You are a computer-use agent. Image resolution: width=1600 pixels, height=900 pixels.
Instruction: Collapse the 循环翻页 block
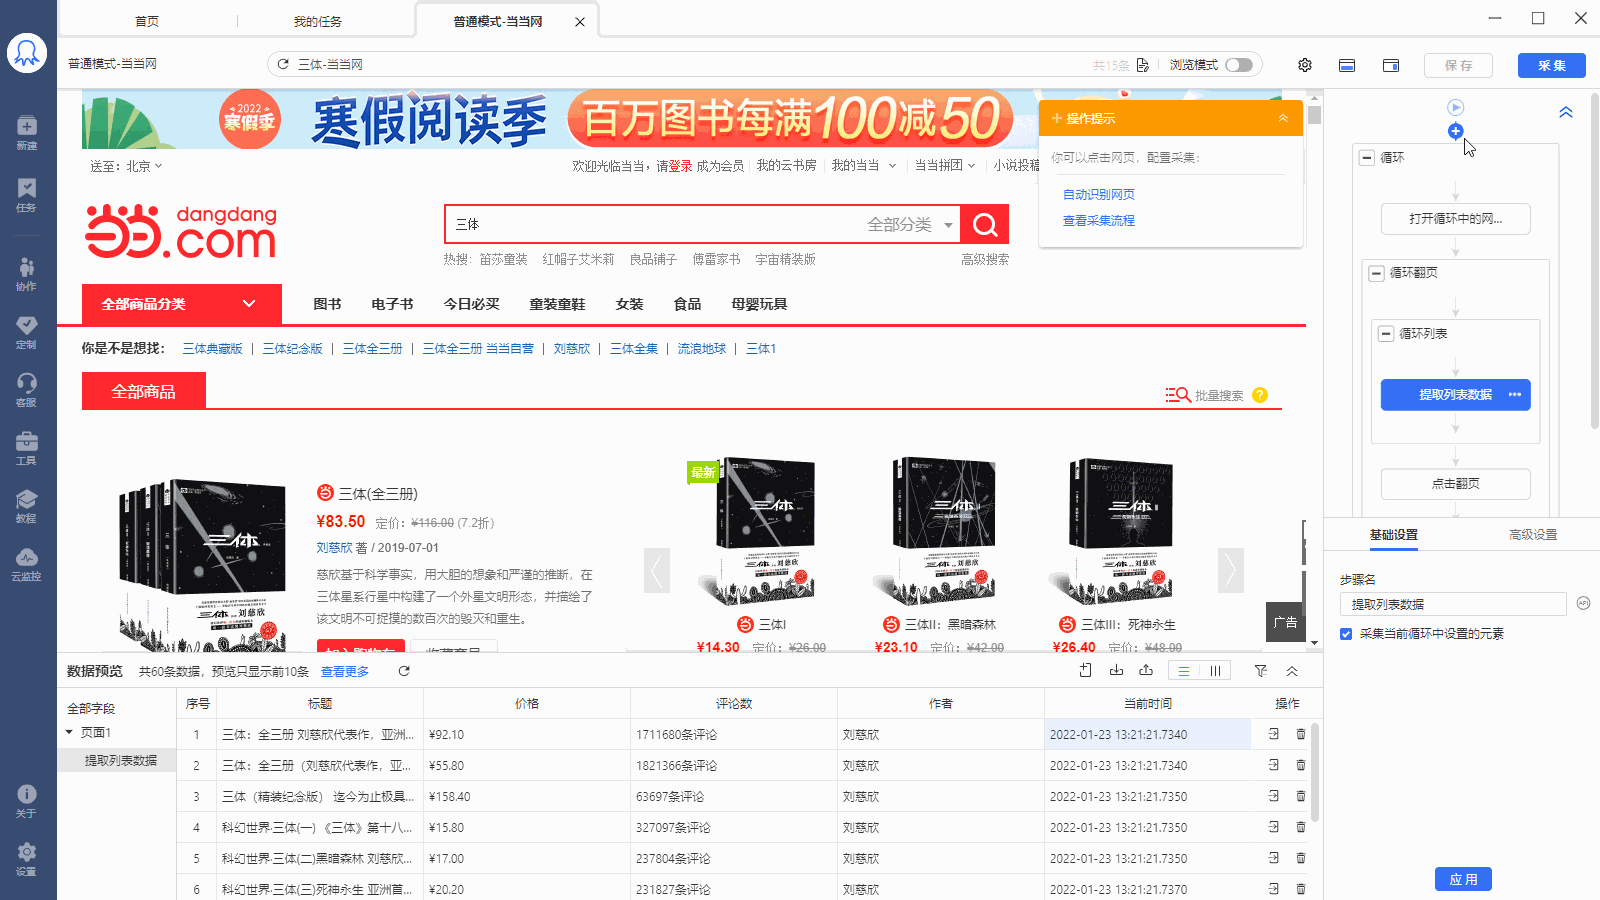click(x=1376, y=272)
